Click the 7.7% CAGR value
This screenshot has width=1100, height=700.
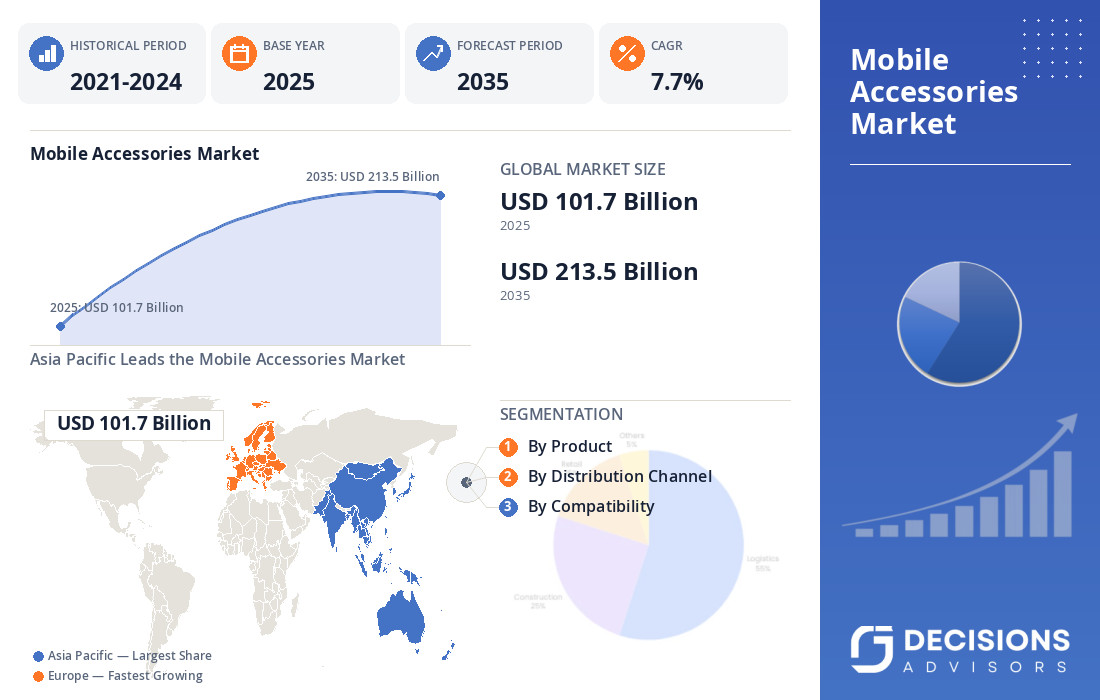677,82
